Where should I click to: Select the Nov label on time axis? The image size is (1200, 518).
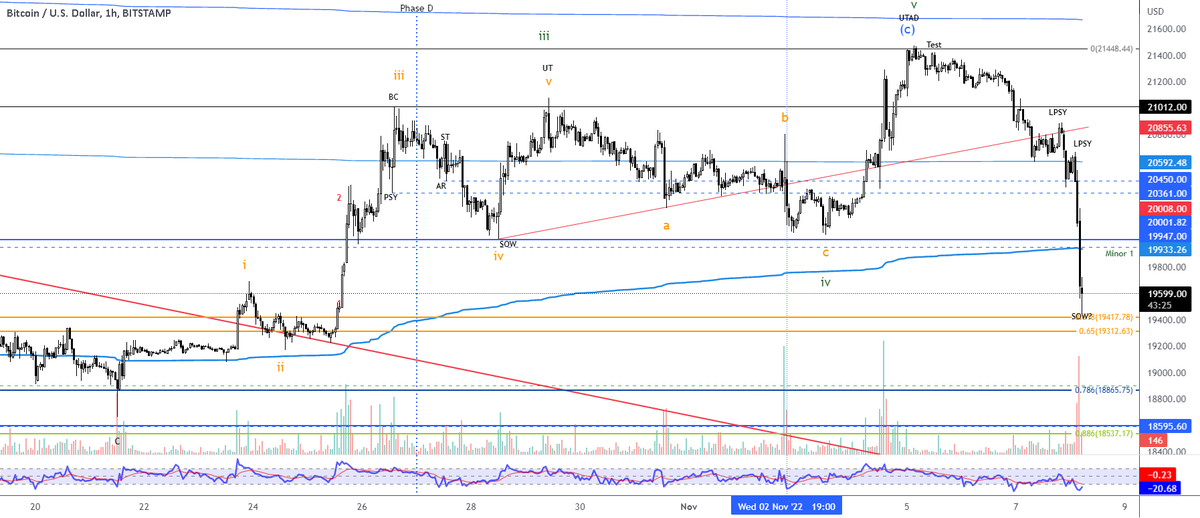pos(689,507)
